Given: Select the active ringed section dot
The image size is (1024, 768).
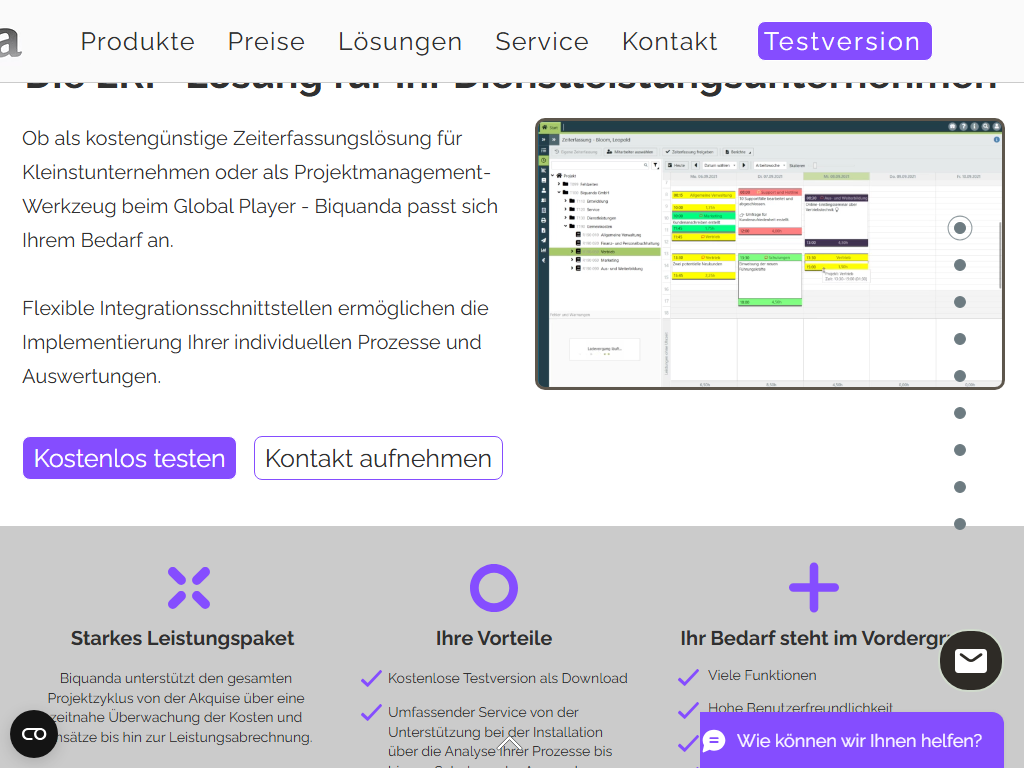Looking at the screenshot, I should 959,228.
